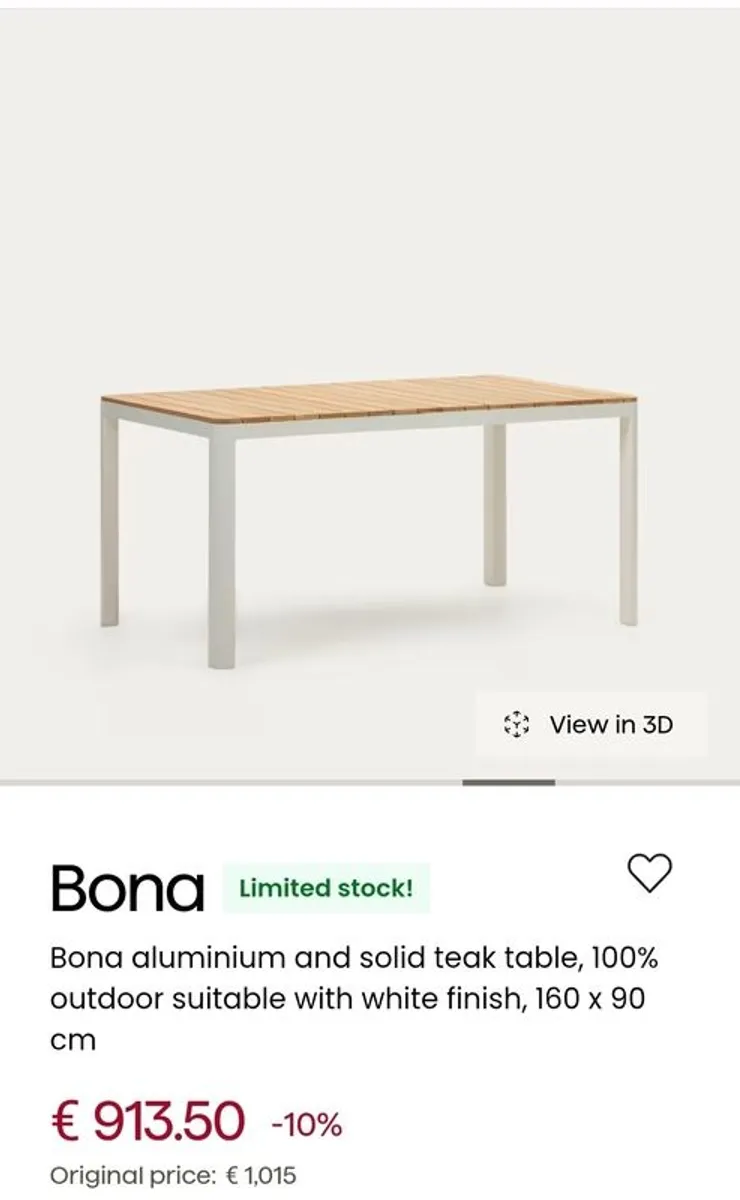The image size is (740, 1200).
Task: Click the Limited stock! badge
Action: (326, 888)
